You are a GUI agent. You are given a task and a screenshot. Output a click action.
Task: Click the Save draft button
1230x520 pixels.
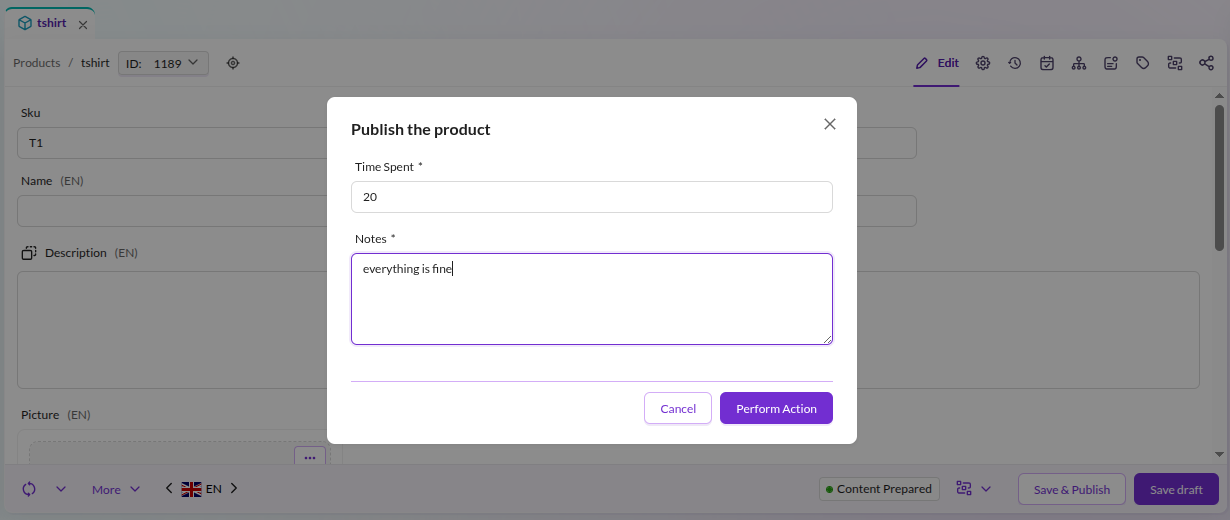(x=1176, y=489)
